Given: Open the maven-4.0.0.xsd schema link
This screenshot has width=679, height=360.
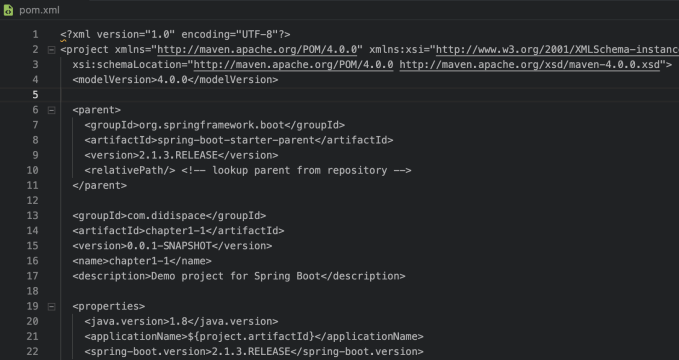Looking at the screenshot, I should click(x=529, y=65).
